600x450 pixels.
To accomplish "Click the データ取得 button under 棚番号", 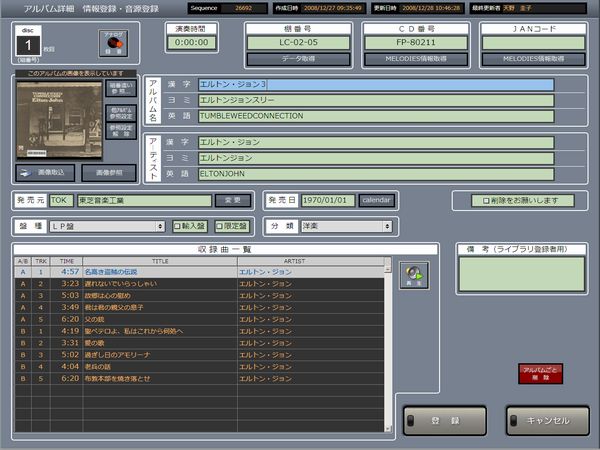I will (x=300, y=60).
